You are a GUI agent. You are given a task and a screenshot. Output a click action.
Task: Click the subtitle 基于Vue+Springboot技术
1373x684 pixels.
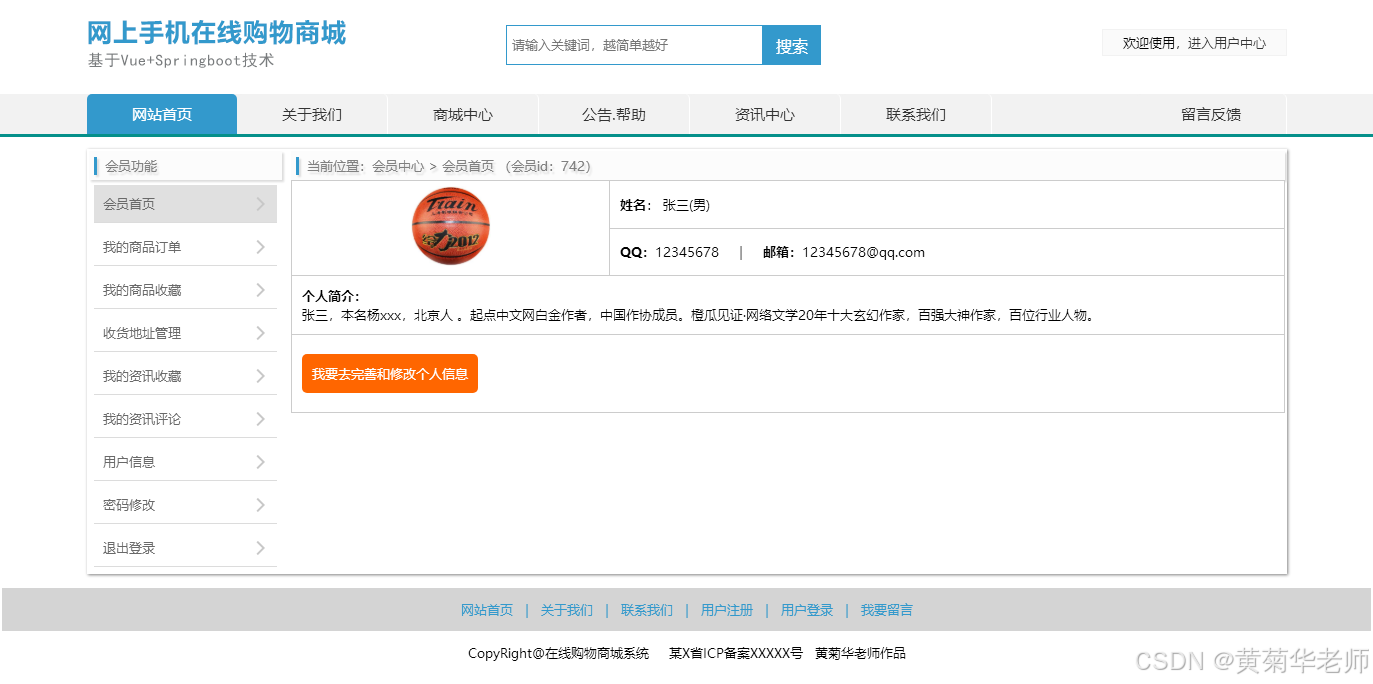tap(181, 60)
